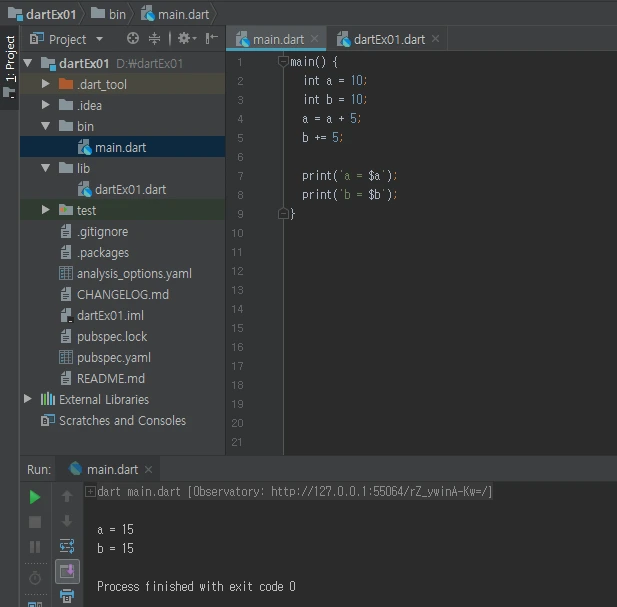Collapse the bin folder

point(46,126)
